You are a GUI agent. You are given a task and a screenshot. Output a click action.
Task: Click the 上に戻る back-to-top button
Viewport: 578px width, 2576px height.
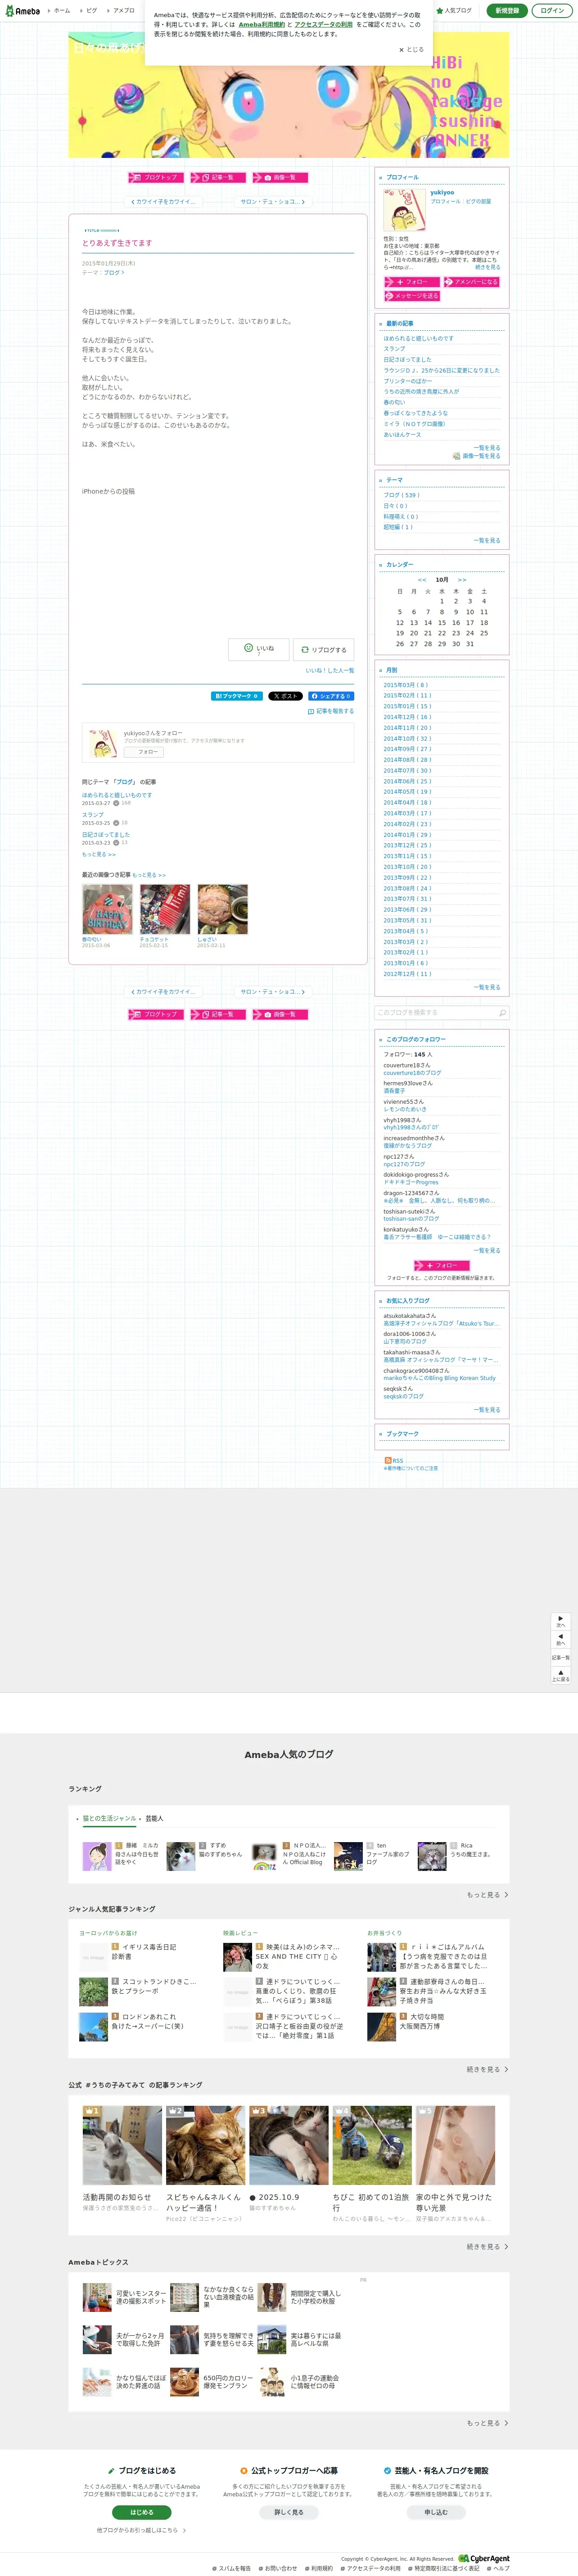pos(561,1675)
